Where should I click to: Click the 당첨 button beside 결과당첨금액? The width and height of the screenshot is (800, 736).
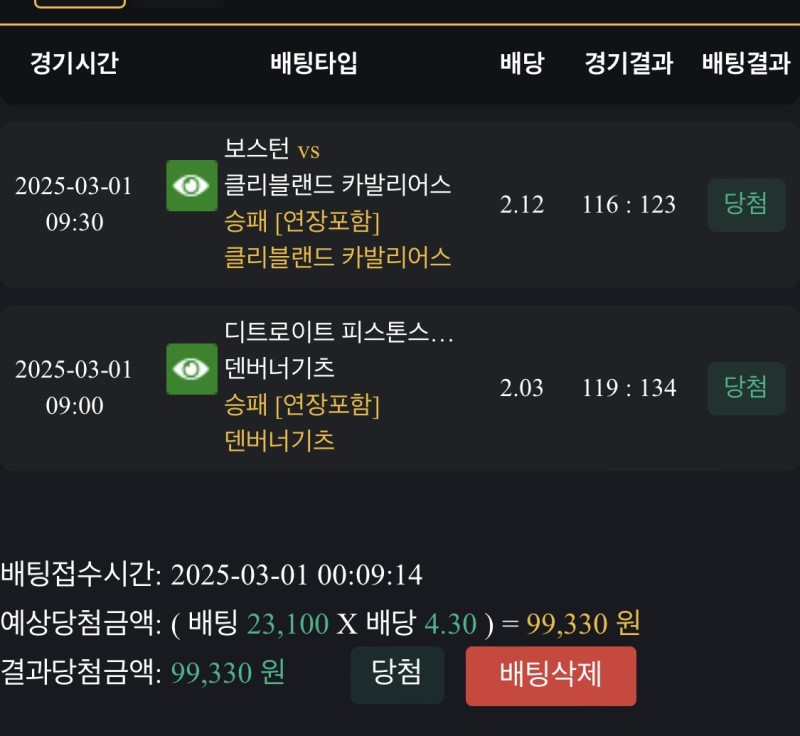tap(396, 674)
